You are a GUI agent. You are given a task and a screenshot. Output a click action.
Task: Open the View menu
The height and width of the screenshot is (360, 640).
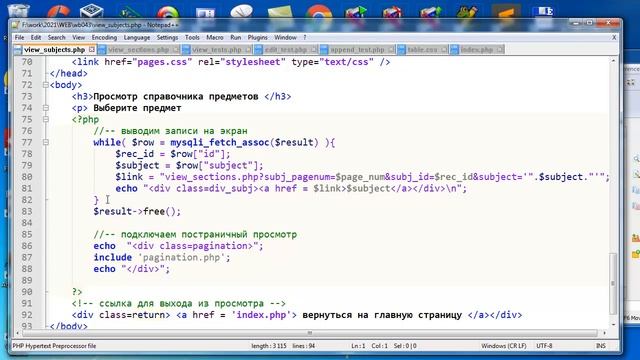pyautogui.click(x=78, y=37)
